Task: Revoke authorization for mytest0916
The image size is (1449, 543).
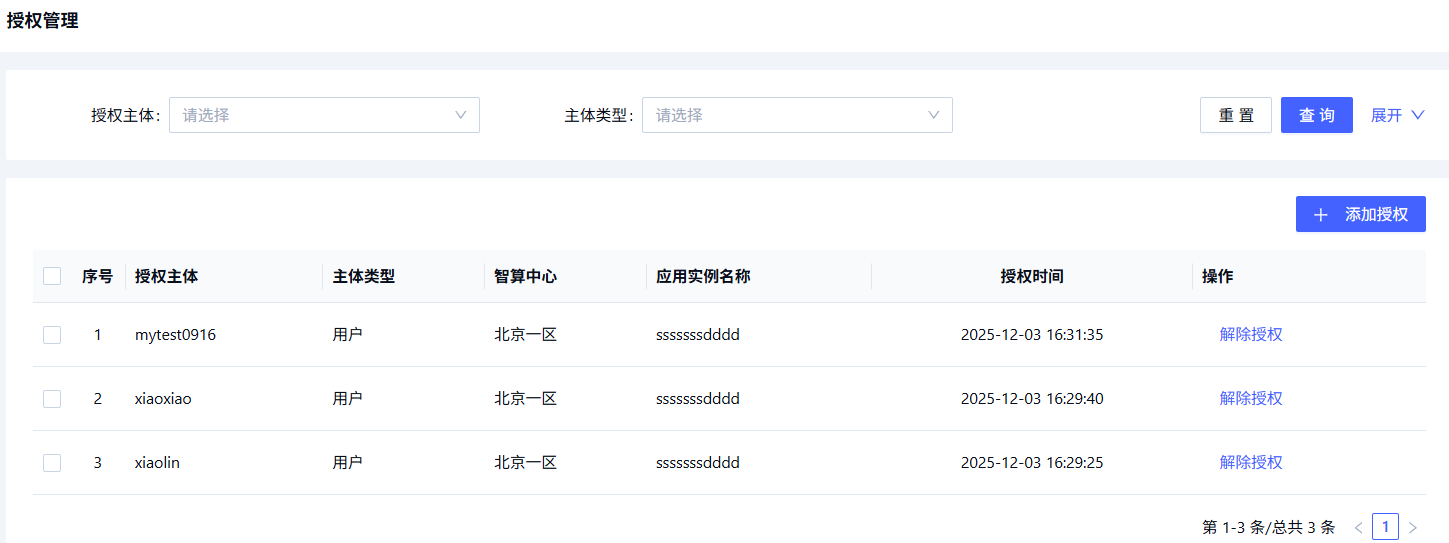Action: (1250, 335)
